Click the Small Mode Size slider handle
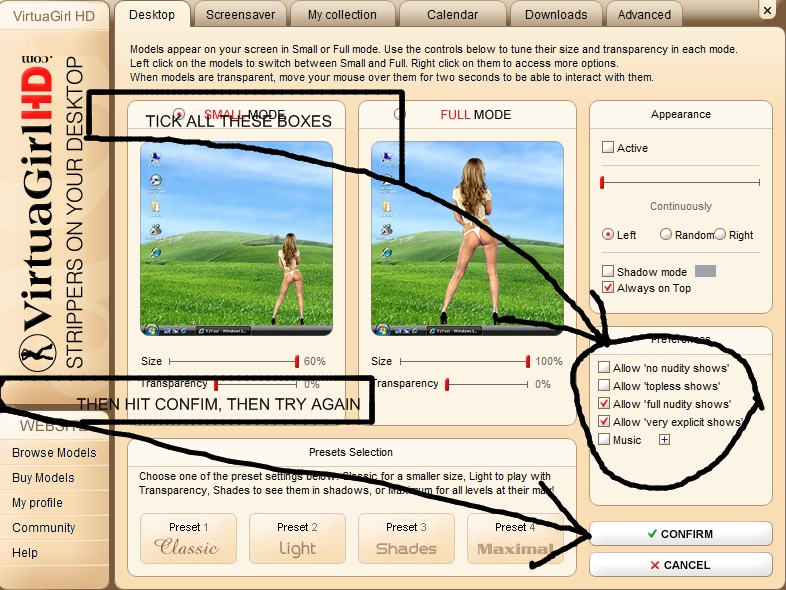The image size is (786, 590). 297,361
